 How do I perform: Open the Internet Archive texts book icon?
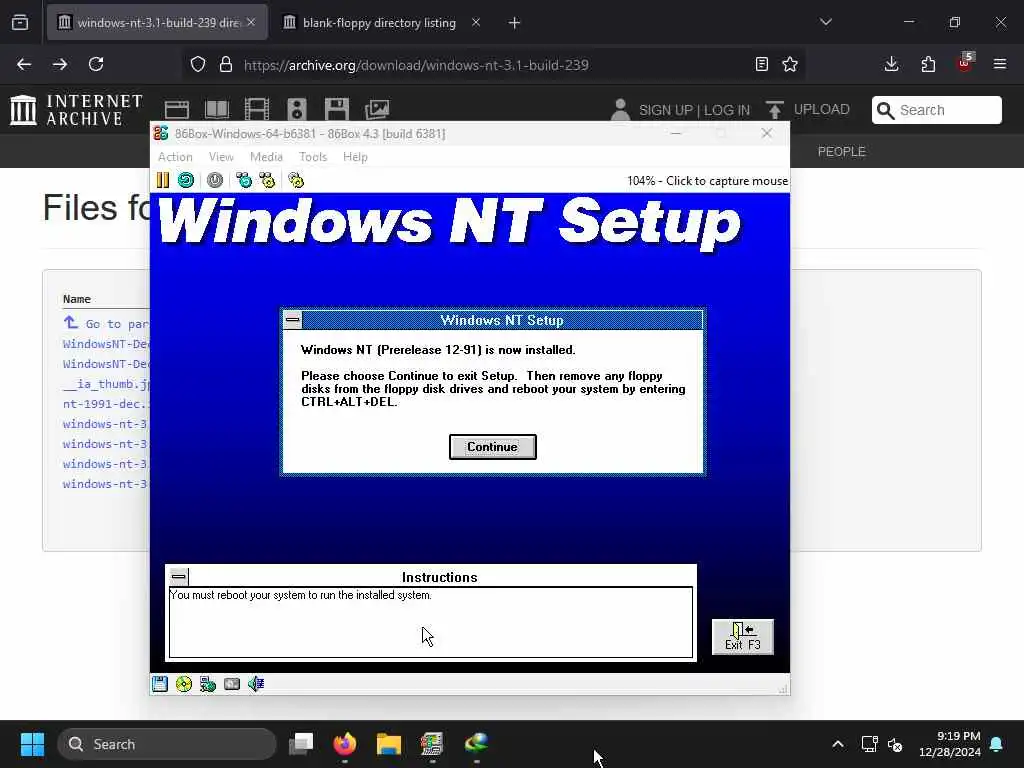pos(217,109)
